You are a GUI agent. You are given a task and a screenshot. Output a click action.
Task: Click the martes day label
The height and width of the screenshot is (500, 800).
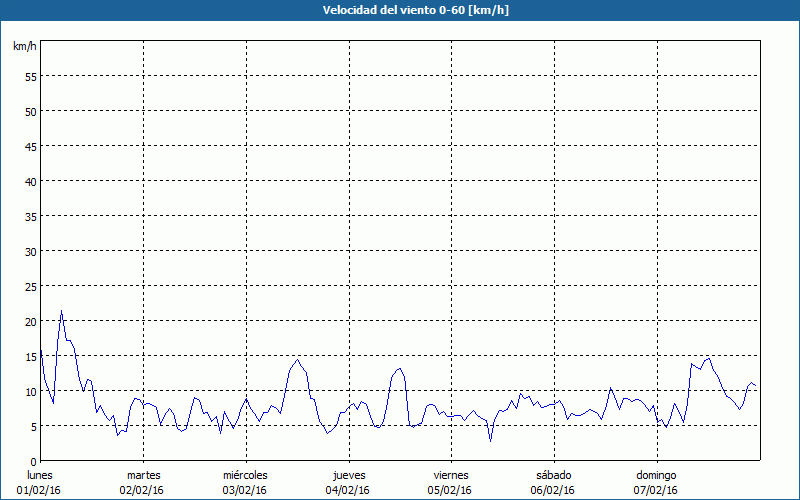click(x=143, y=475)
